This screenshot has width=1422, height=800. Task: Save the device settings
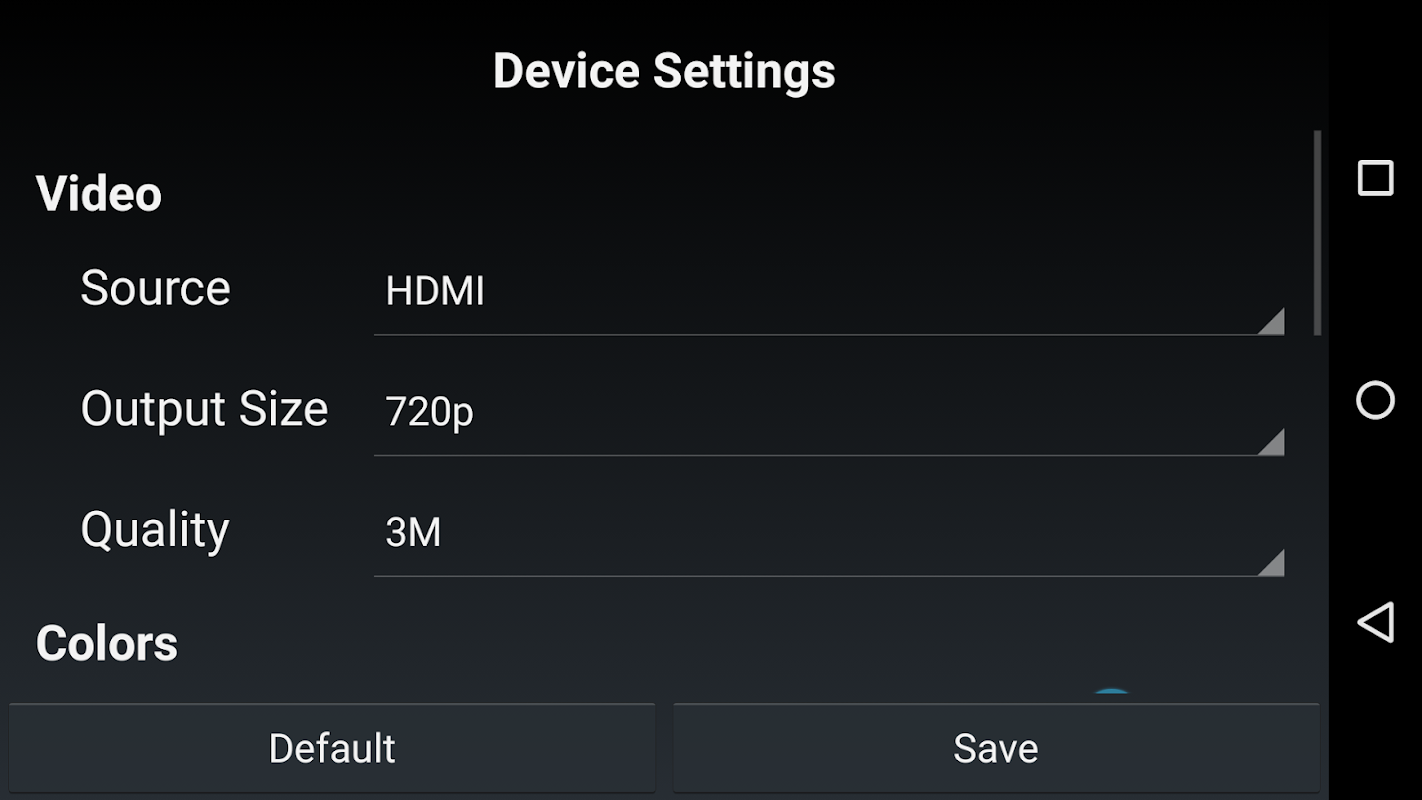pyautogui.click(x=996, y=748)
